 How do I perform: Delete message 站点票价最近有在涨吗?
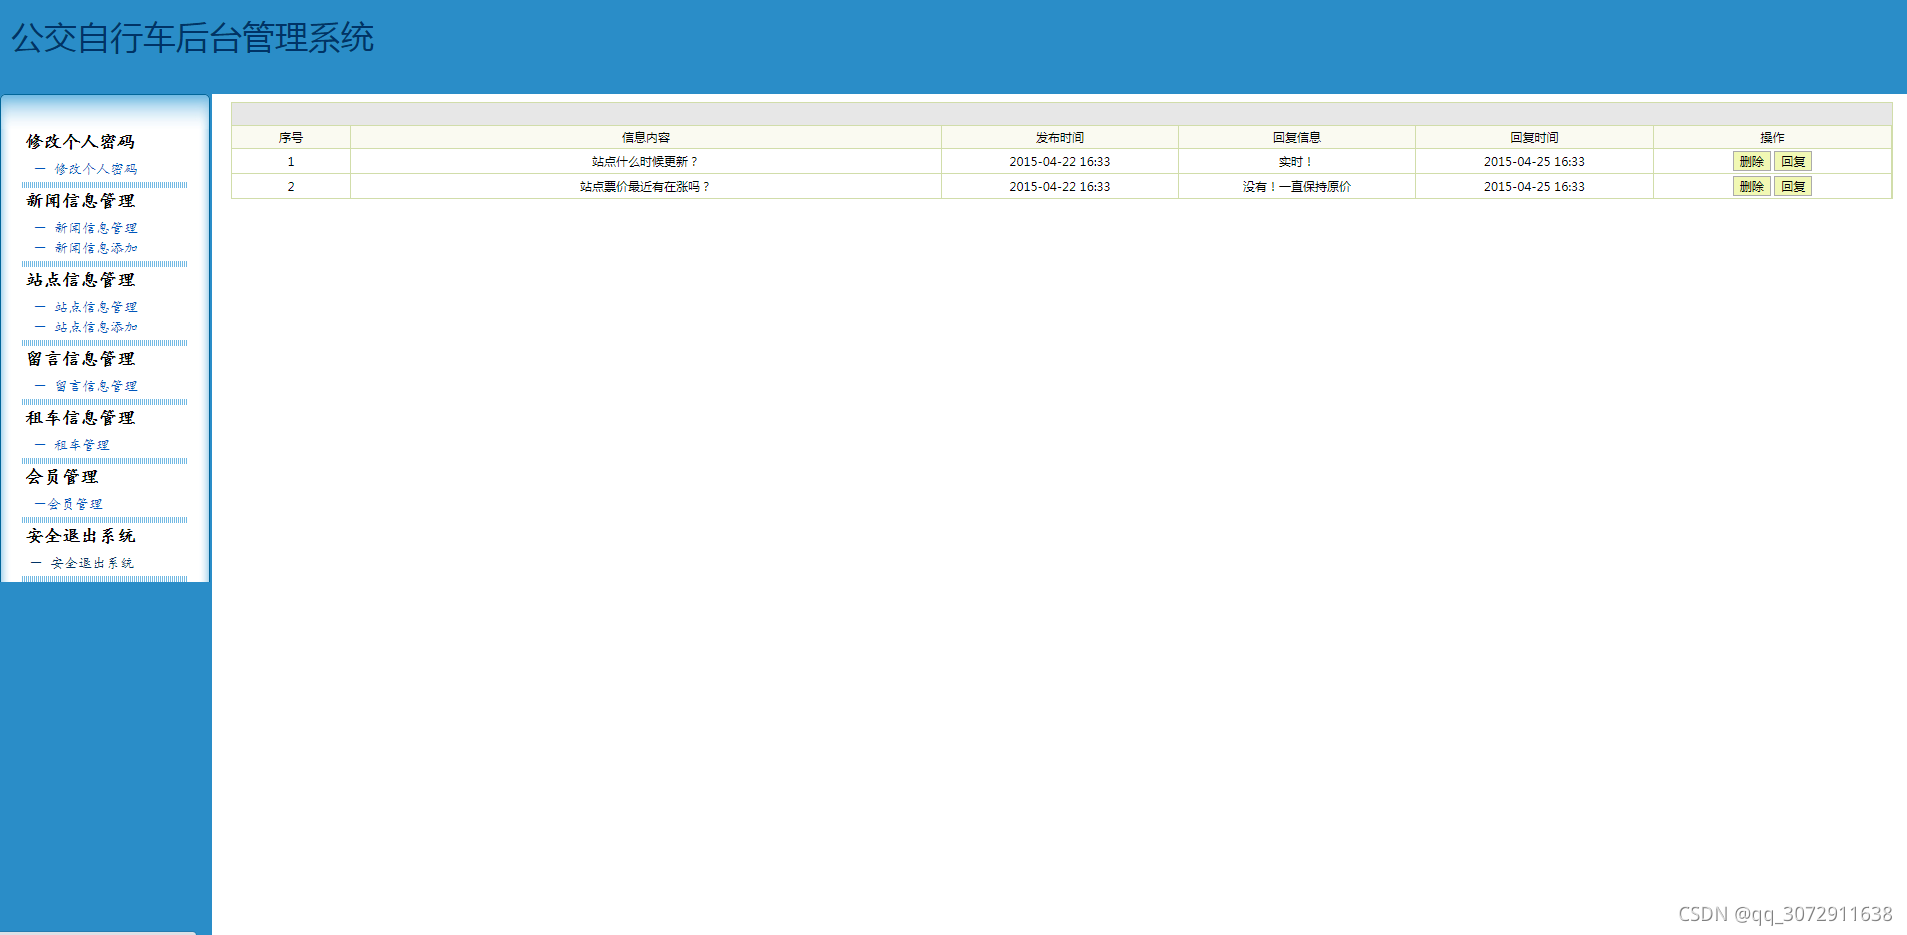coord(1751,186)
